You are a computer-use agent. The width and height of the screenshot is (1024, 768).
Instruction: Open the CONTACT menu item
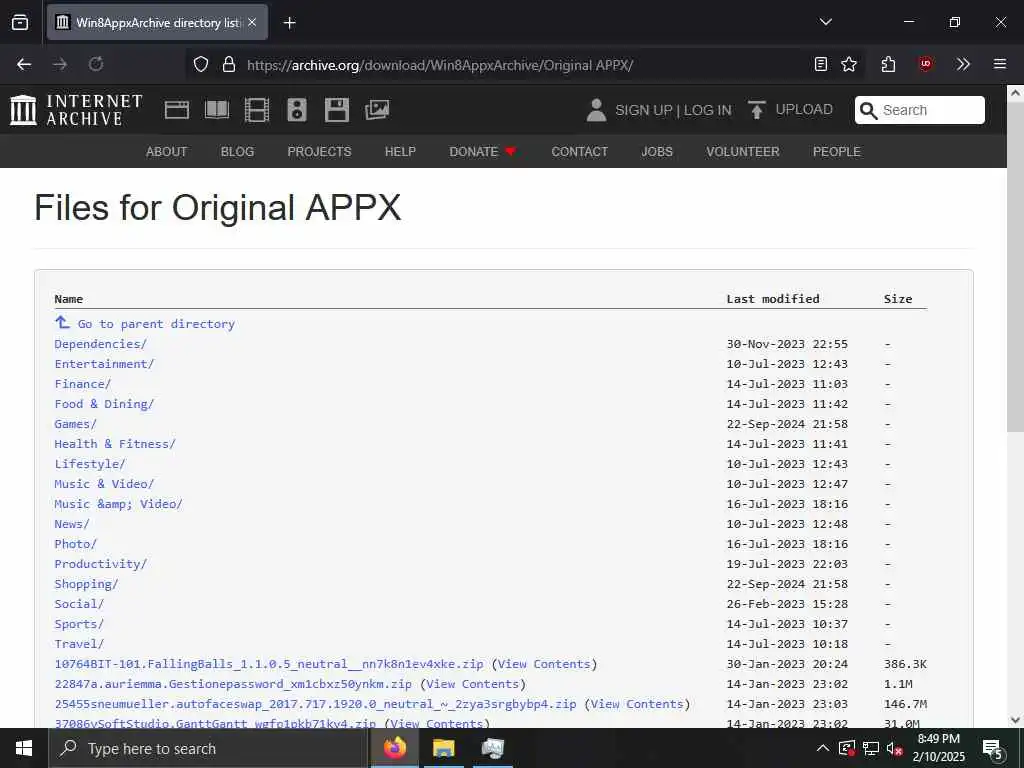click(579, 152)
